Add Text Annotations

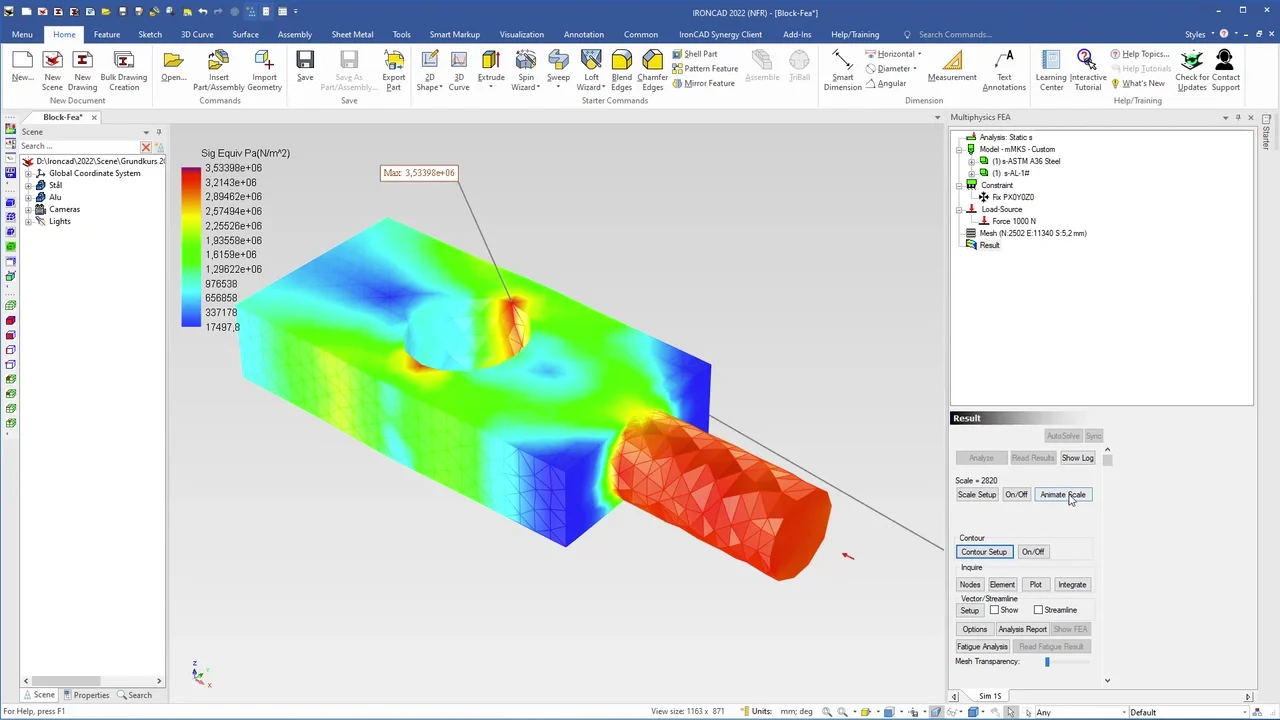[1004, 70]
